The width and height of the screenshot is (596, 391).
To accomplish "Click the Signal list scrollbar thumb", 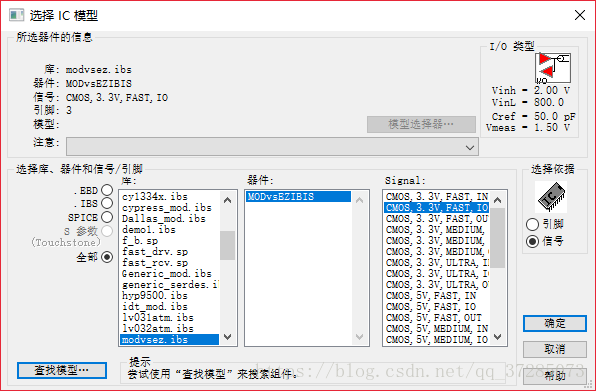I will pyautogui.click(x=497, y=238).
